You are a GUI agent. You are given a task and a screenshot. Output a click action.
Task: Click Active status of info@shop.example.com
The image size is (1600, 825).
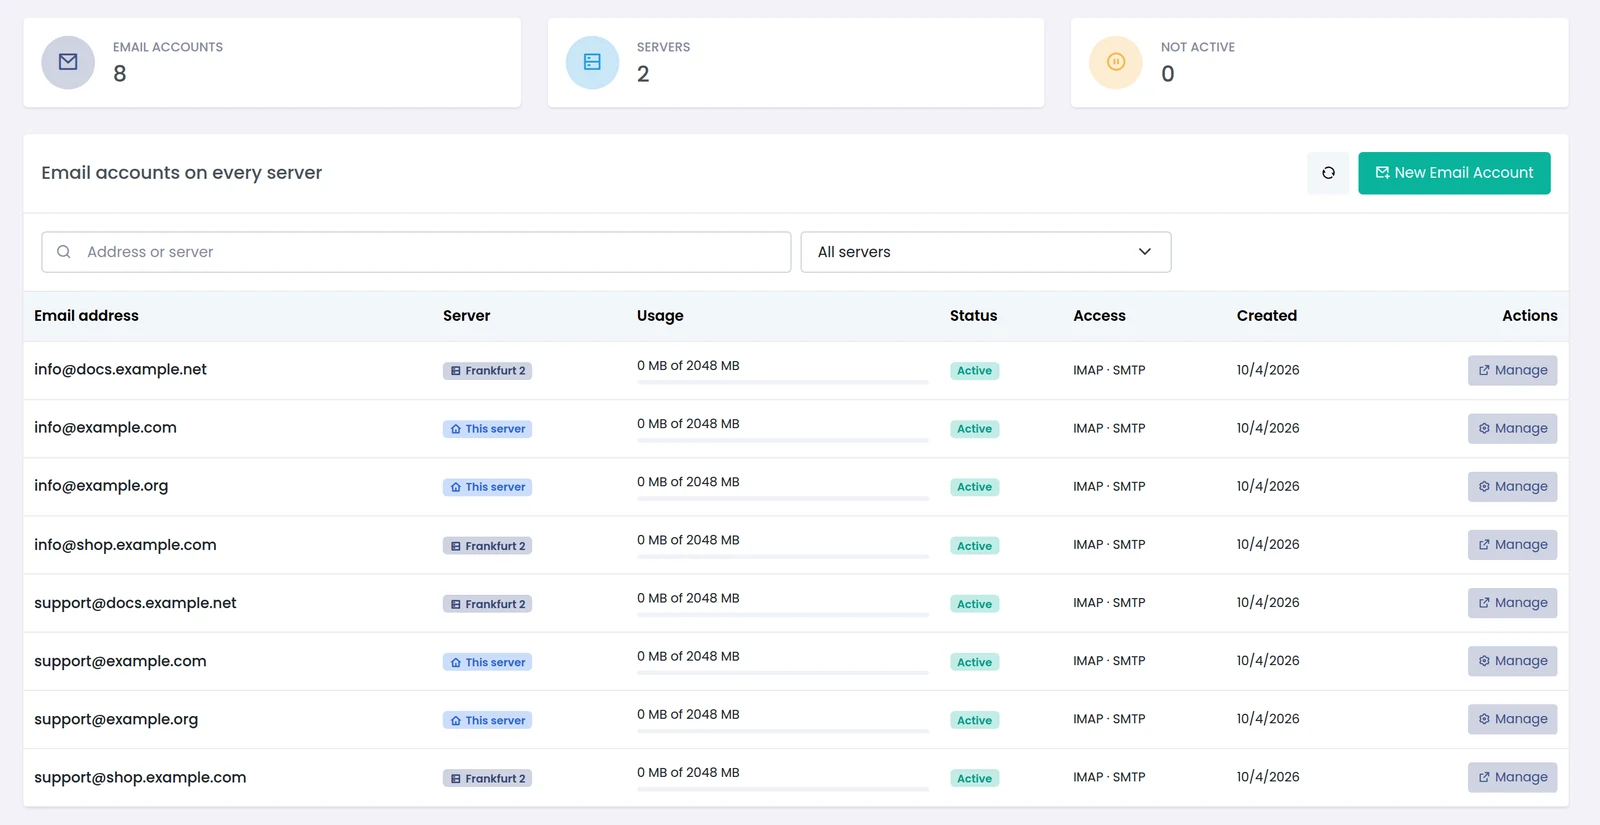pos(974,546)
